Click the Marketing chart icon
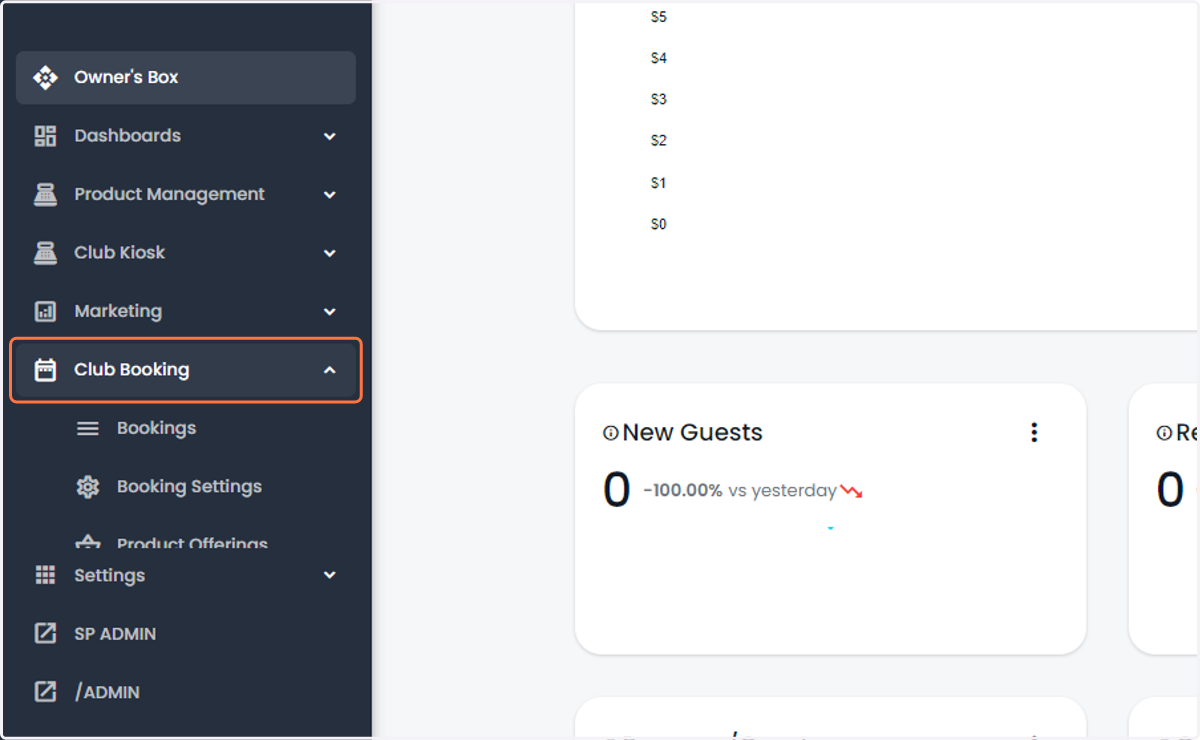Image resolution: width=1200 pixels, height=740 pixels. pos(45,311)
